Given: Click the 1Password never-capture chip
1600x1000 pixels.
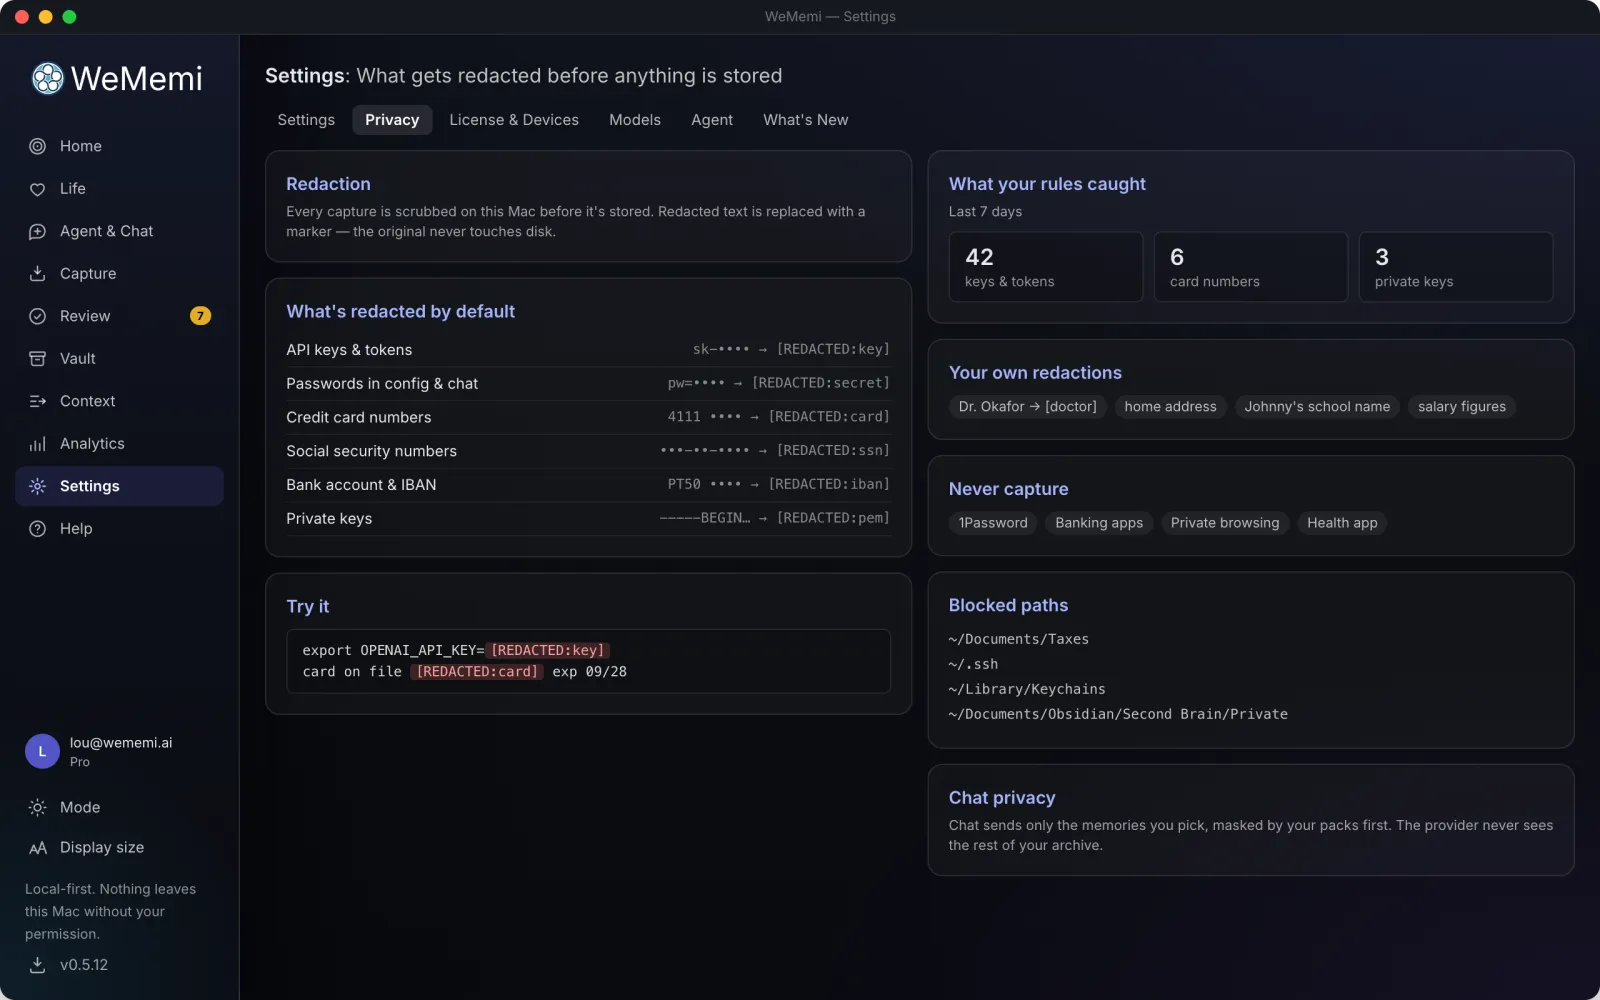Looking at the screenshot, I should coord(992,523).
